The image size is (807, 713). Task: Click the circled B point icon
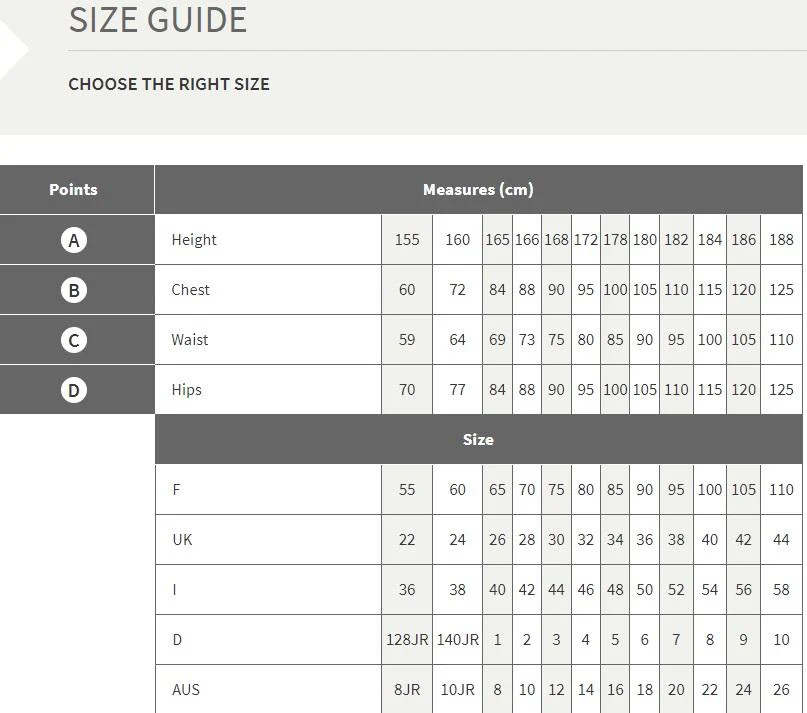(74, 290)
